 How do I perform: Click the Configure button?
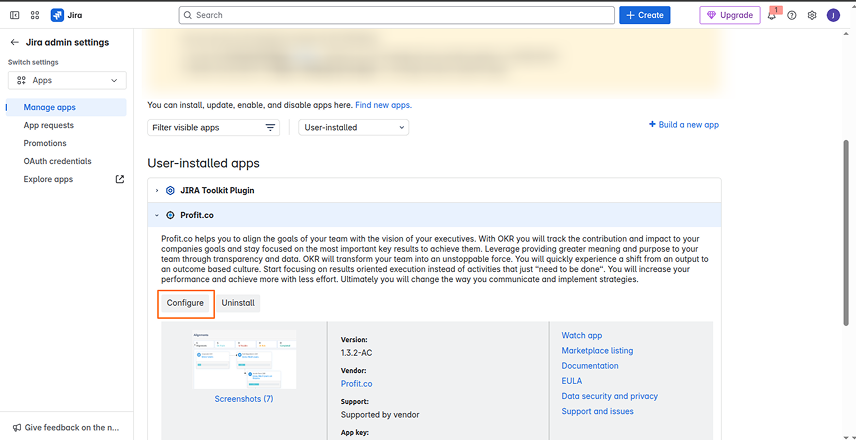pyautogui.click(x=185, y=303)
